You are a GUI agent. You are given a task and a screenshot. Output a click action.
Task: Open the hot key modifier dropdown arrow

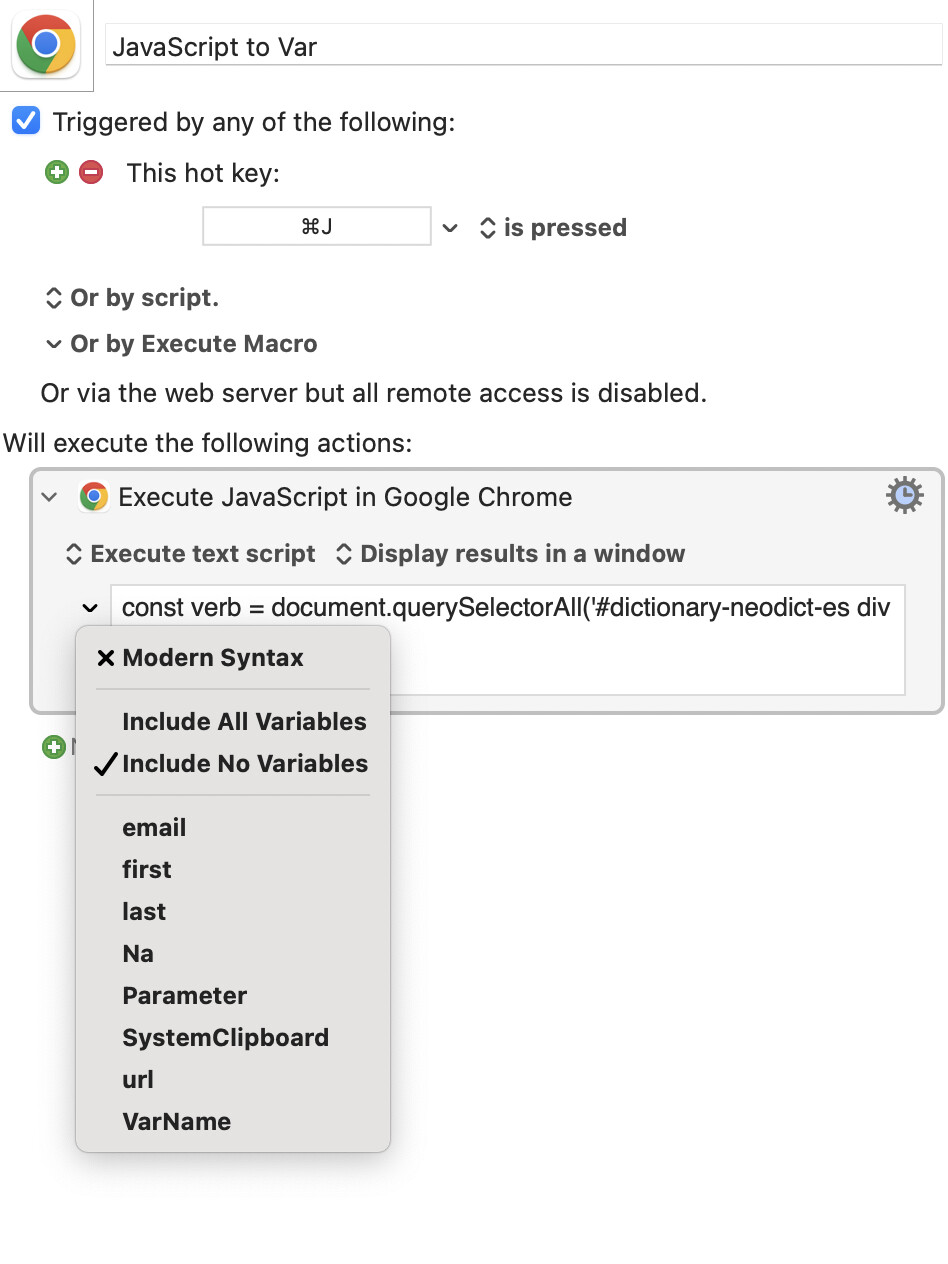pyautogui.click(x=450, y=228)
